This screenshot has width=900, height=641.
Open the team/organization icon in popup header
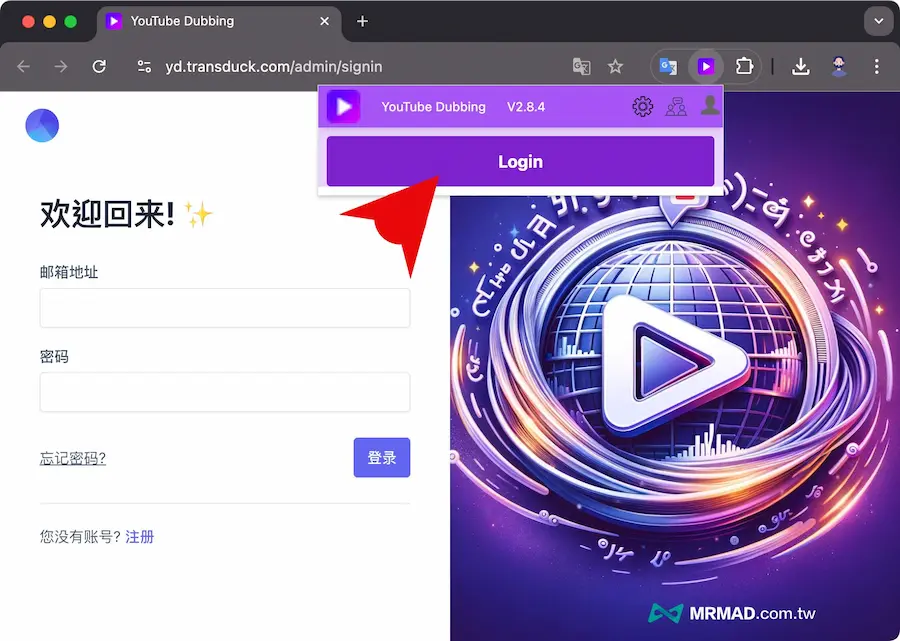[676, 106]
